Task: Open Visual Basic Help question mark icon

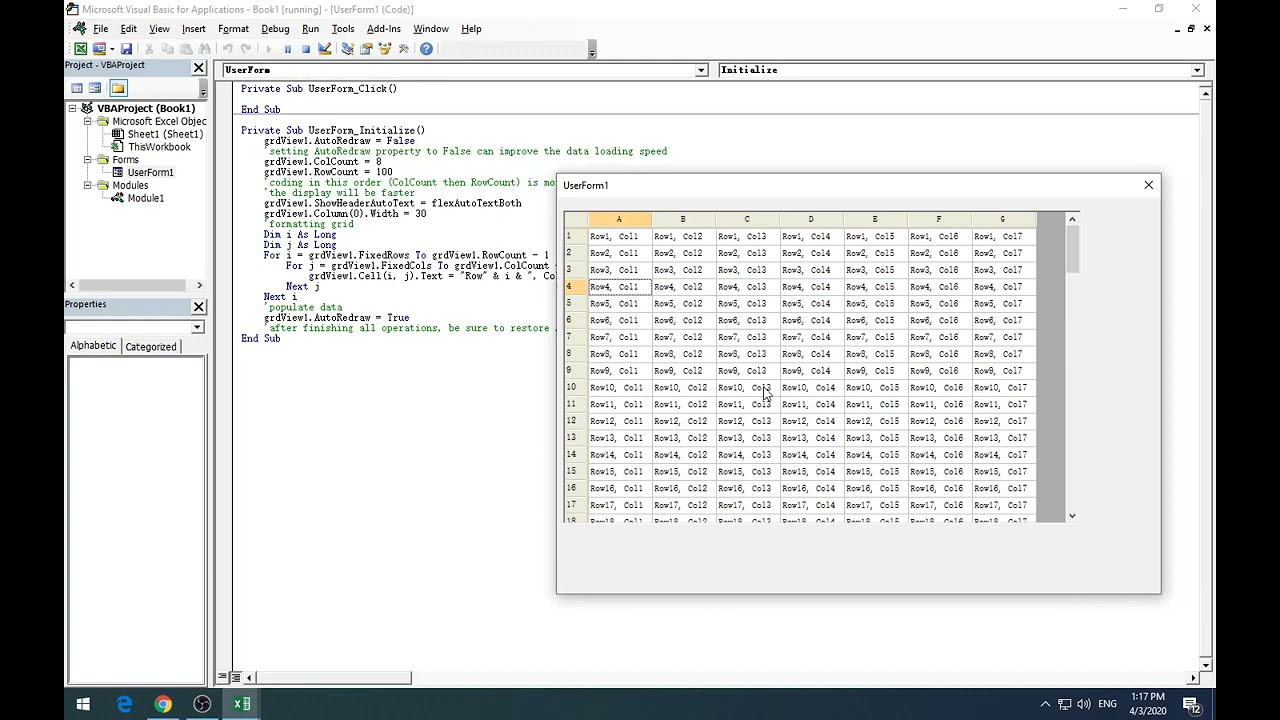Action: pos(426,49)
